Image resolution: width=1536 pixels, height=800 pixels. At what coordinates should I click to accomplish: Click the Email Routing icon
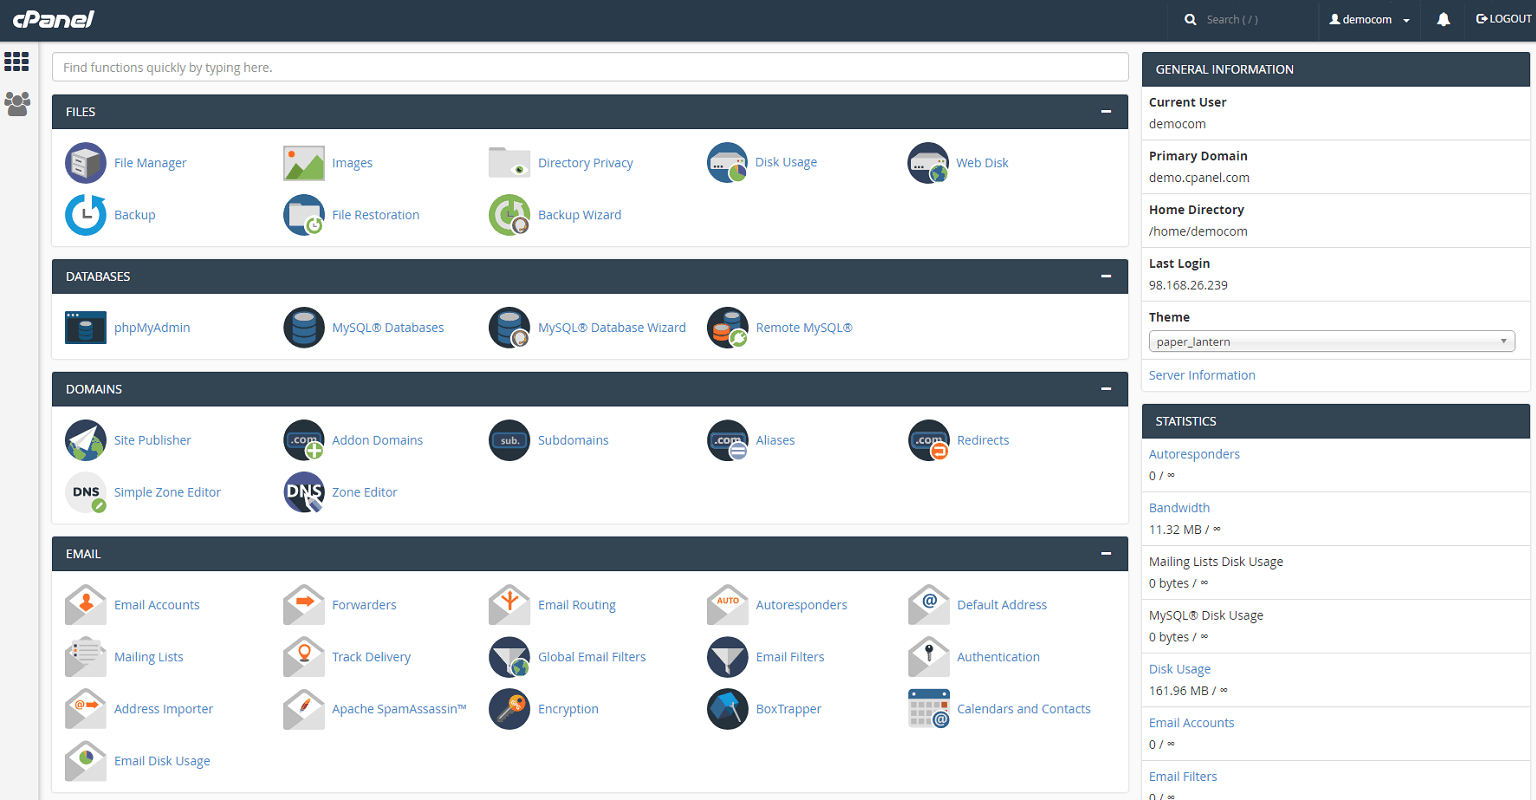point(509,605)
